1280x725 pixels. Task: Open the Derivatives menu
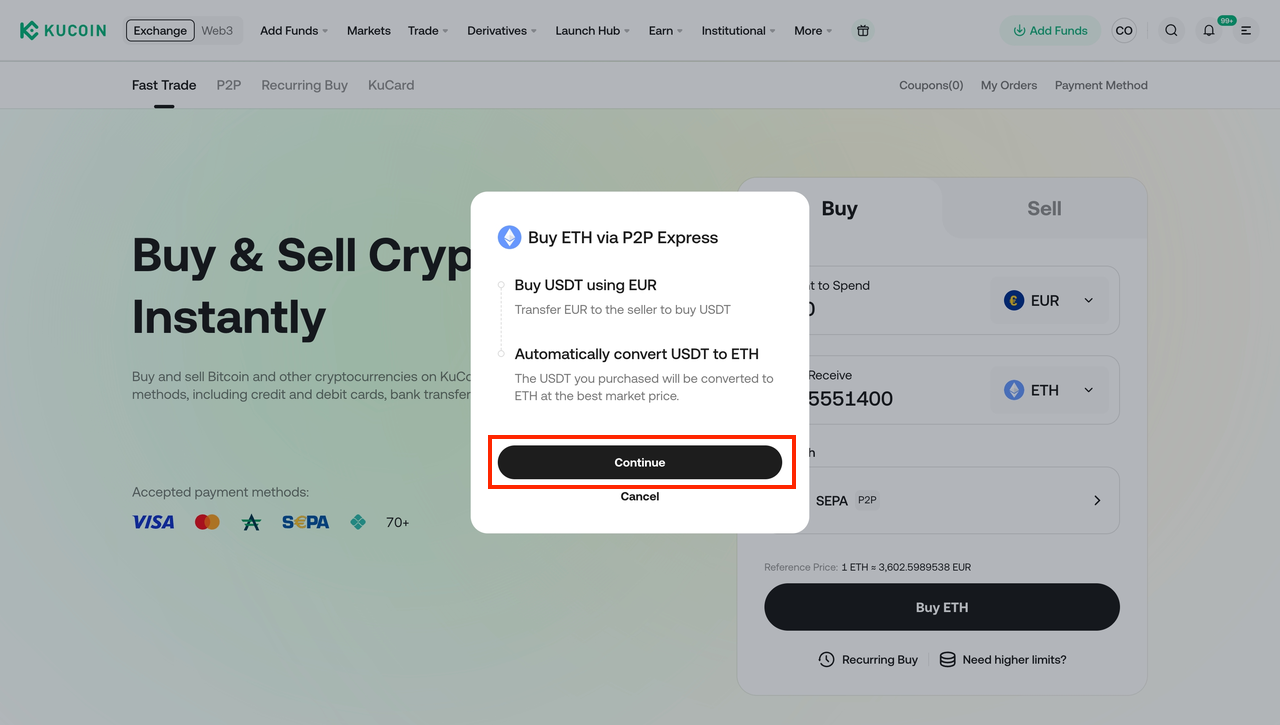[502, 30]
